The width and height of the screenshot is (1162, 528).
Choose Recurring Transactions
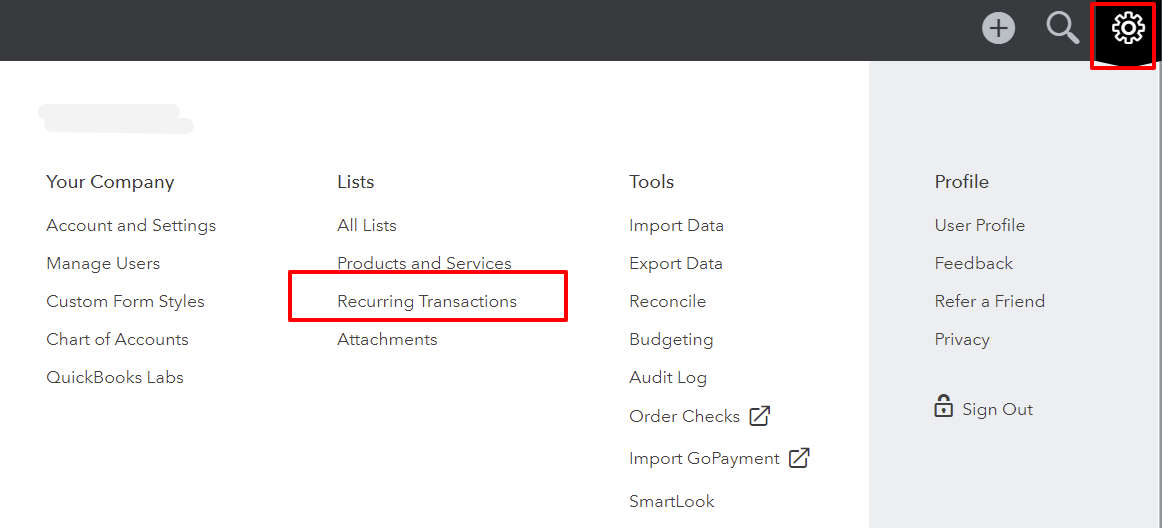click(x=427, y=301)
